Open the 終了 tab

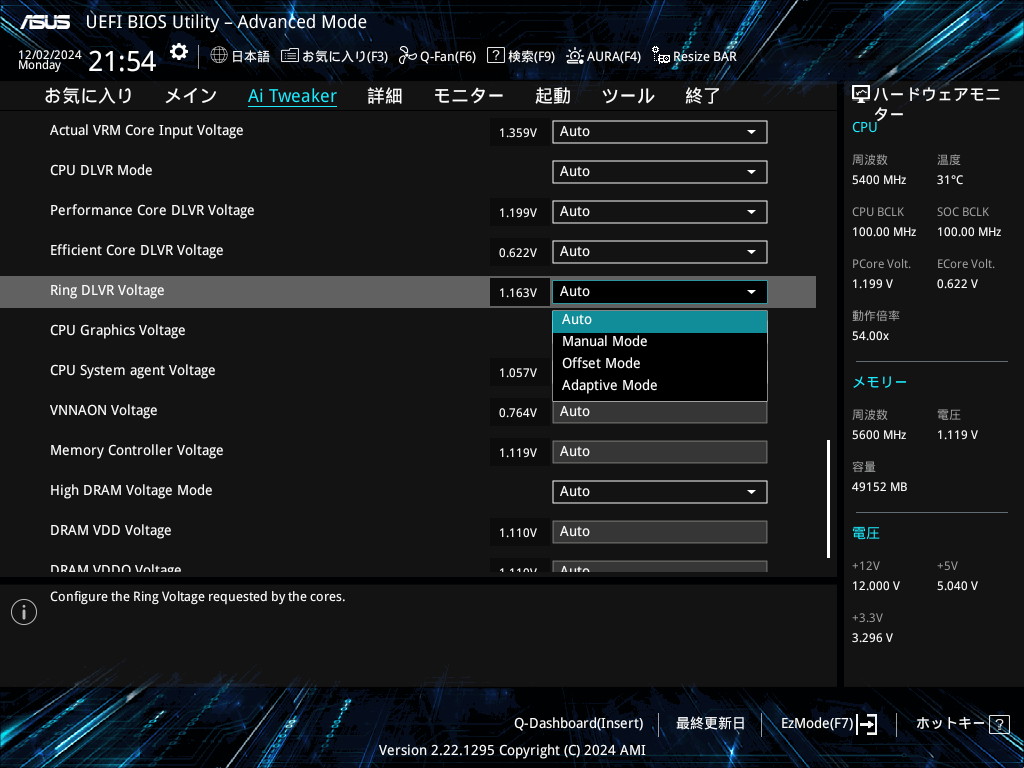coord(702,96)
